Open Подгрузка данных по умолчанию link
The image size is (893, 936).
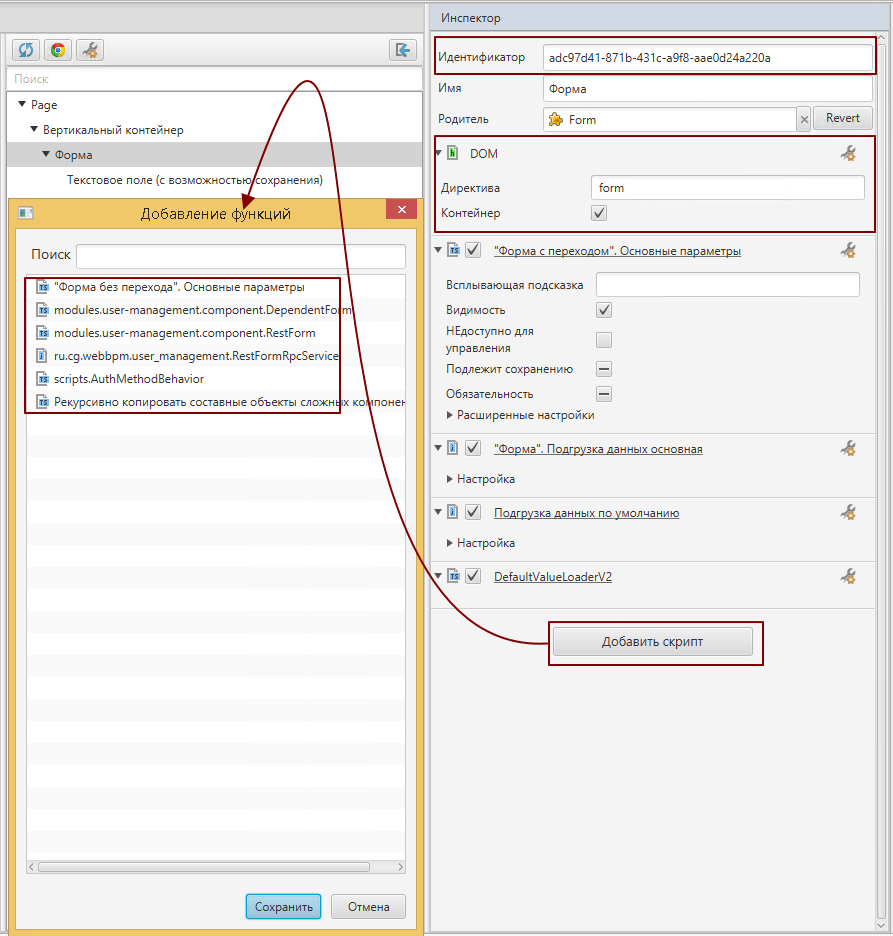586,513
